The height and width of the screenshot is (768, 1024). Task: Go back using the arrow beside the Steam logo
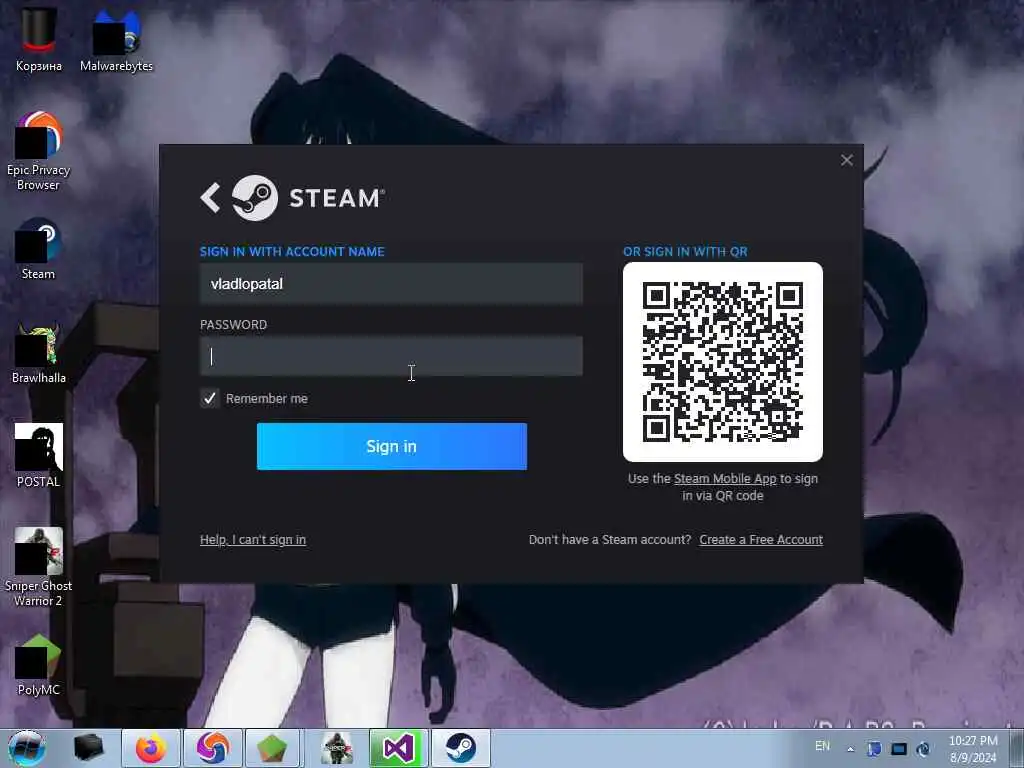210,198
